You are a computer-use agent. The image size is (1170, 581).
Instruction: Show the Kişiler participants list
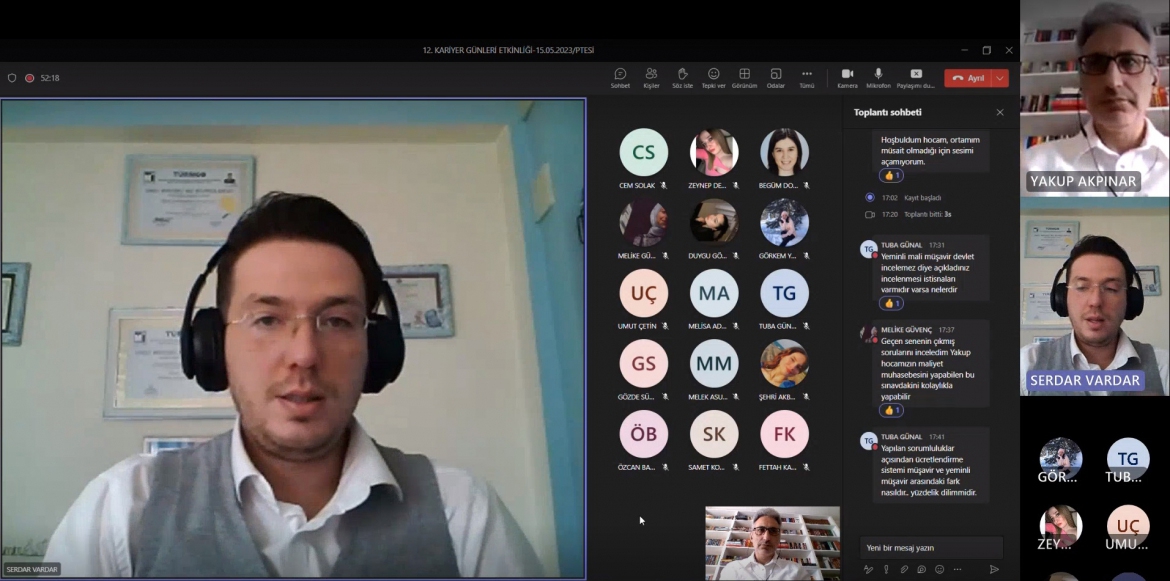pyautogui.click(x=651, y=78)
